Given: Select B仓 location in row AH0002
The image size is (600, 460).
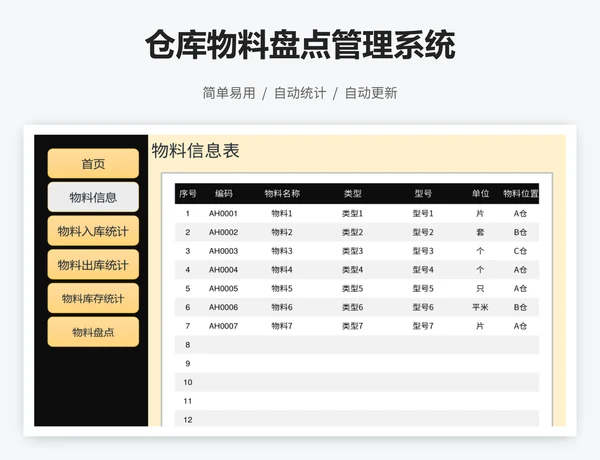Looking at the screenshot, I should [520, 232].
